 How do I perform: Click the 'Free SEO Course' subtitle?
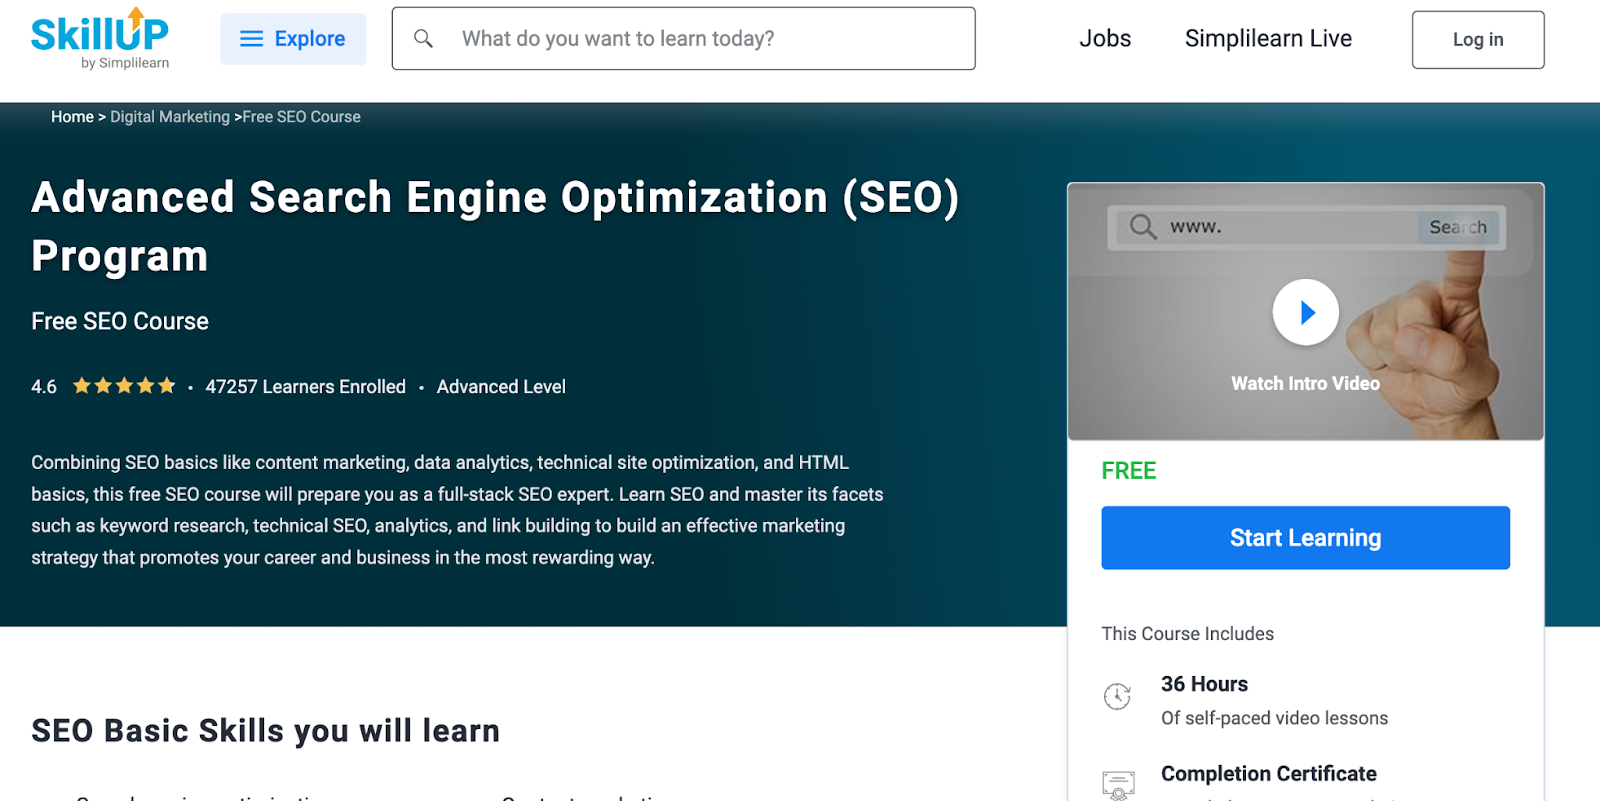coord(120,321)
